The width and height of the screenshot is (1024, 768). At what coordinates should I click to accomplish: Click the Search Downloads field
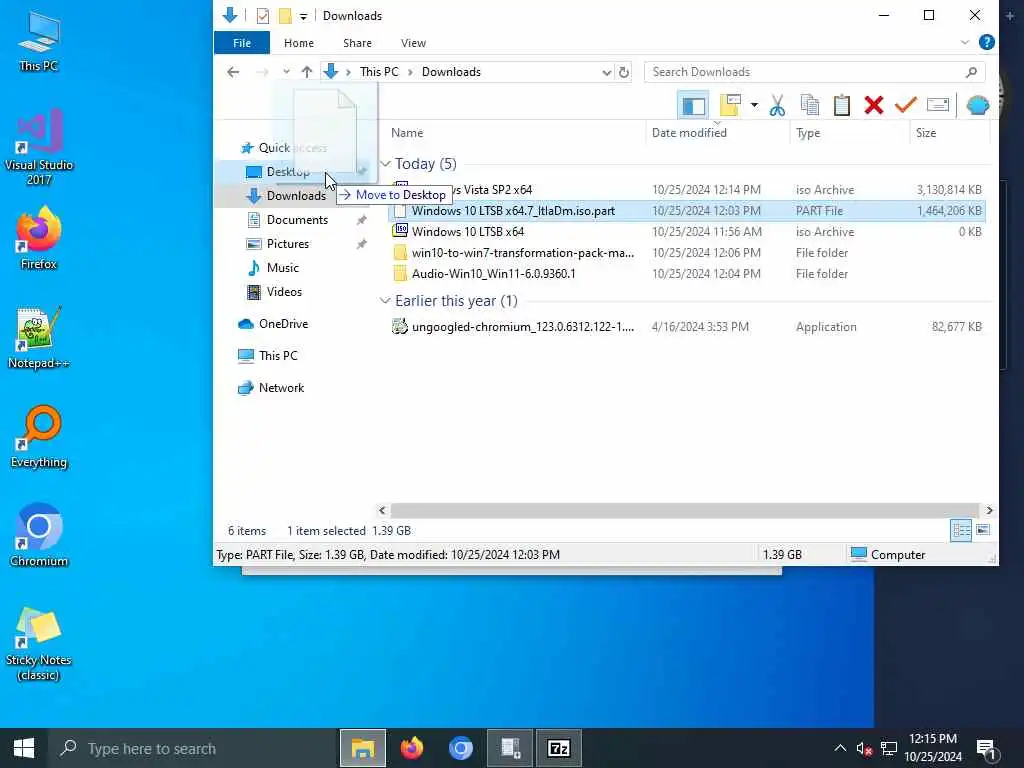coord(814,72)
